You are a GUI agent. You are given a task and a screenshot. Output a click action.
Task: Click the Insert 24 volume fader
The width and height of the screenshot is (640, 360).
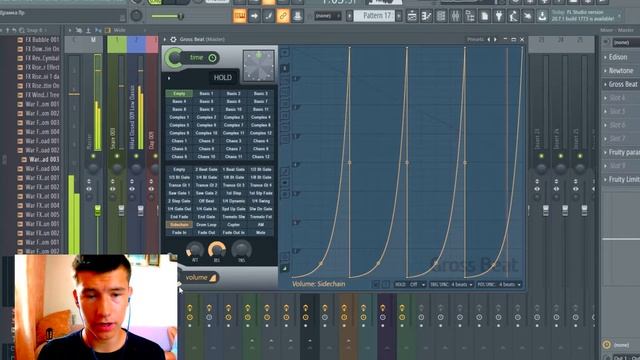point(565,211)
